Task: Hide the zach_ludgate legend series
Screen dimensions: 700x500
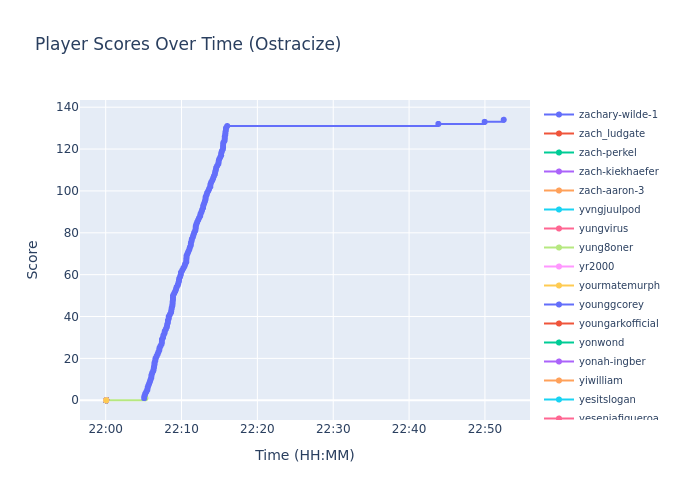Action: 611,134
